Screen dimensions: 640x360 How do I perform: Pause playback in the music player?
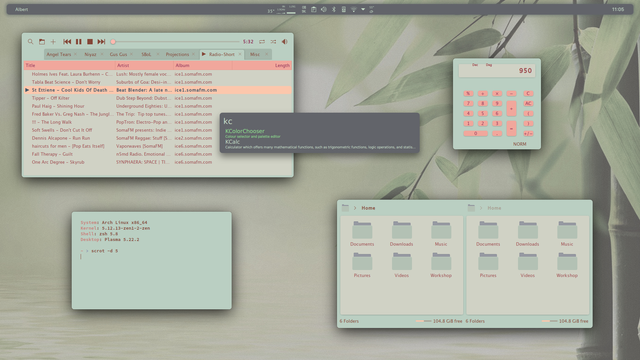coord(79,42)
